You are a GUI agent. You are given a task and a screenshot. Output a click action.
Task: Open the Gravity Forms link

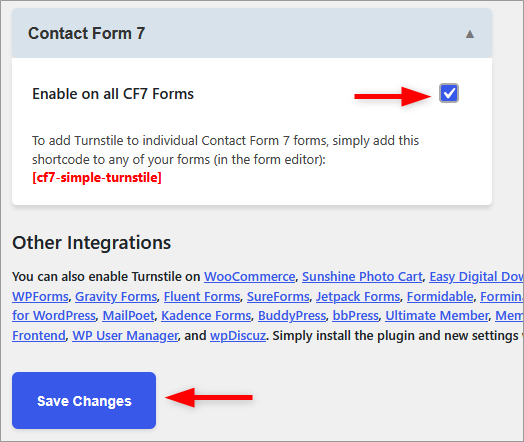pos(116,296)
